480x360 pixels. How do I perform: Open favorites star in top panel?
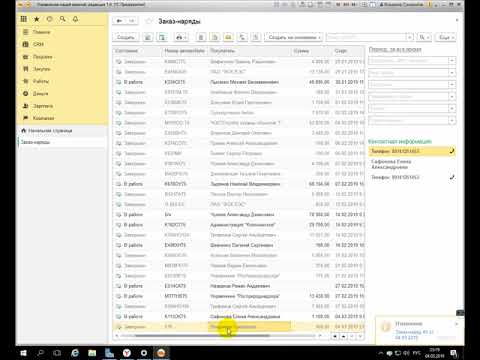[x=37, y=19]
